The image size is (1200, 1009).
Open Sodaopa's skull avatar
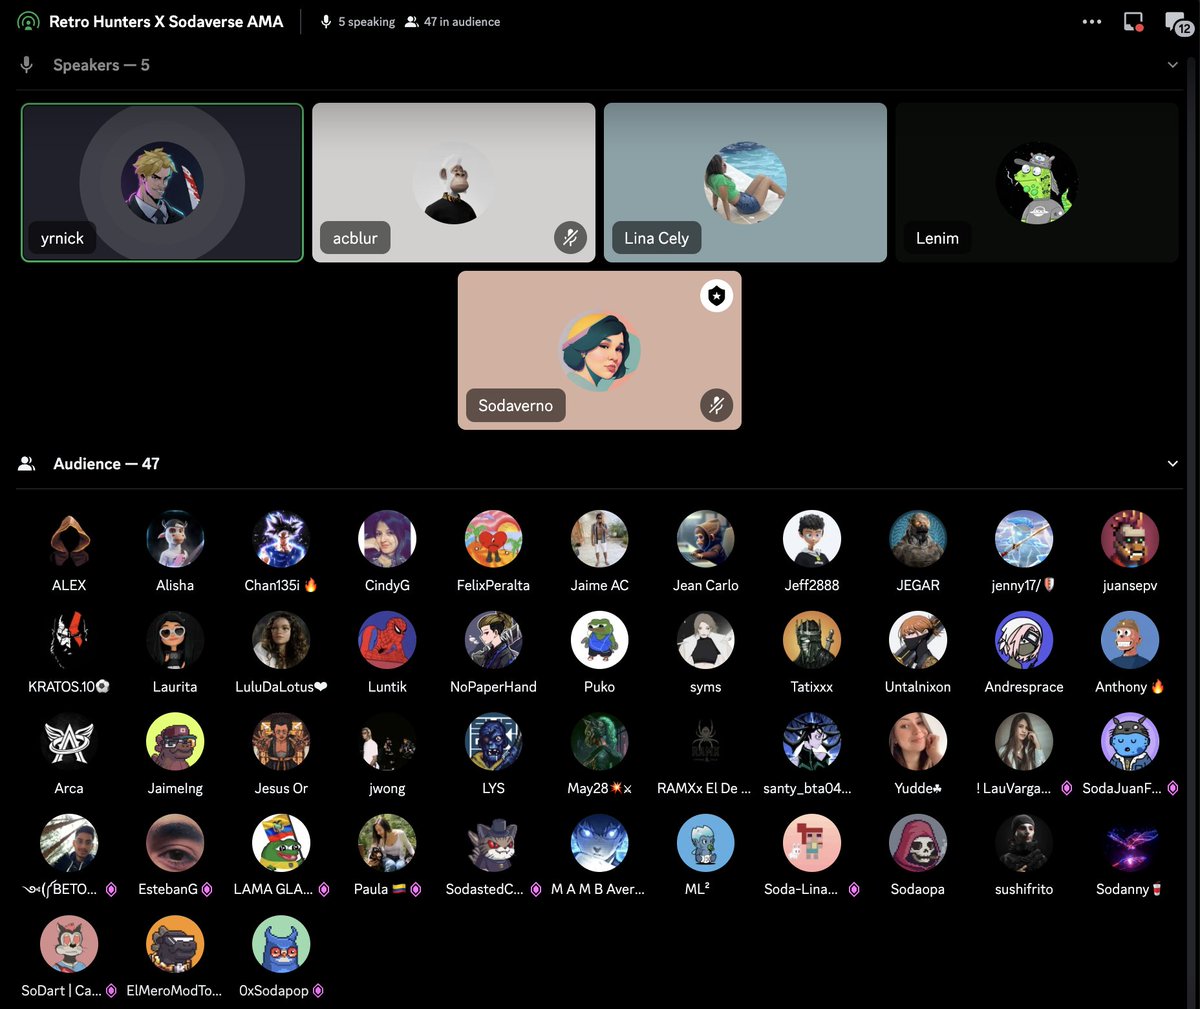point(917,842)
